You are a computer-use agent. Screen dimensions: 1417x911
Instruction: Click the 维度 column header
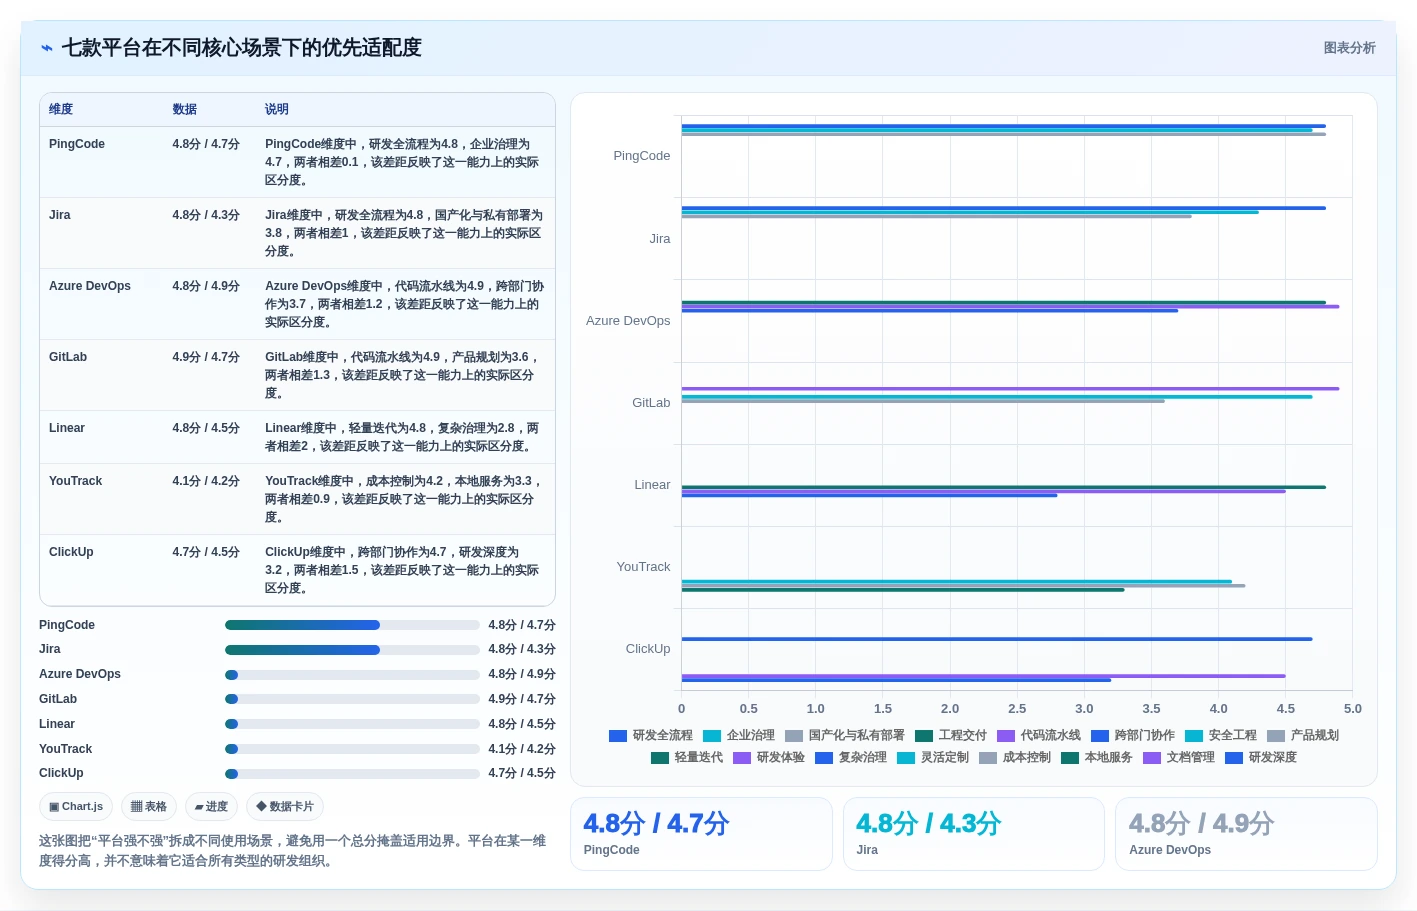[61, 110]
